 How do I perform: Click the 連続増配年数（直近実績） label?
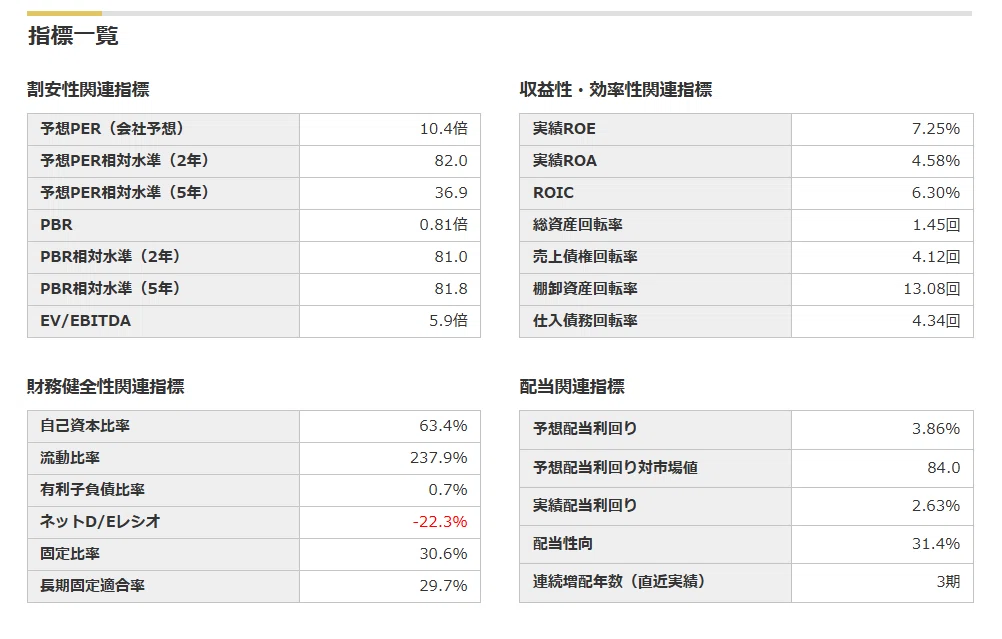(x=619, y=581)
